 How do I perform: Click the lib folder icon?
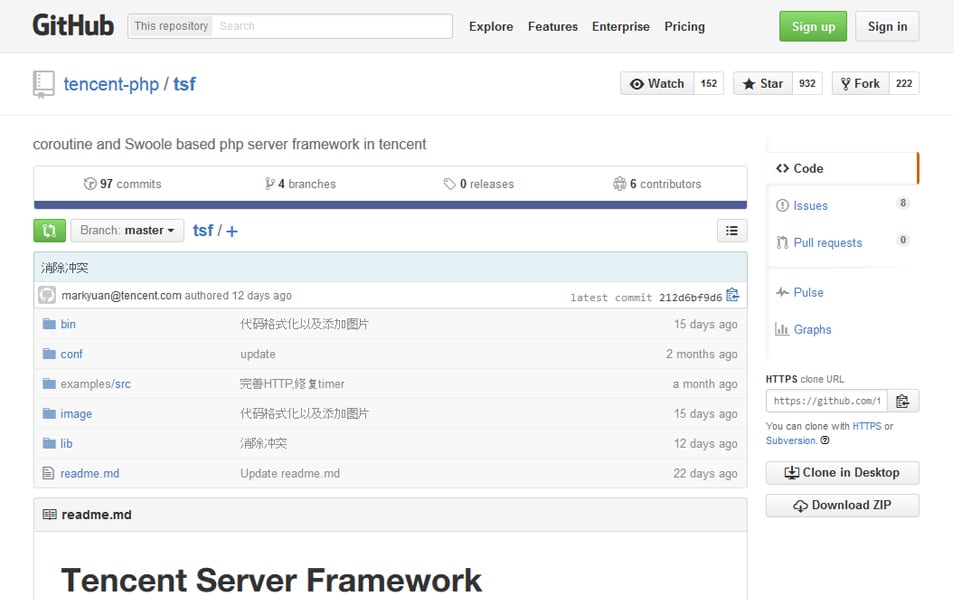click(x=49, y=443)
